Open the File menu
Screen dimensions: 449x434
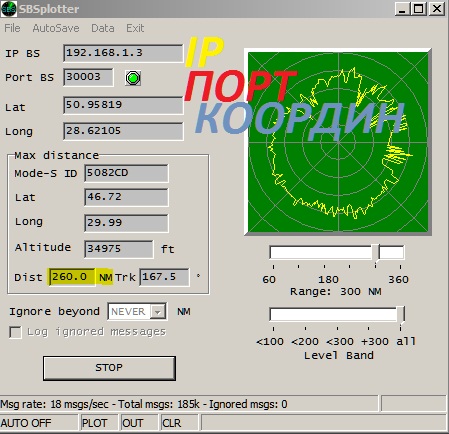12,28
